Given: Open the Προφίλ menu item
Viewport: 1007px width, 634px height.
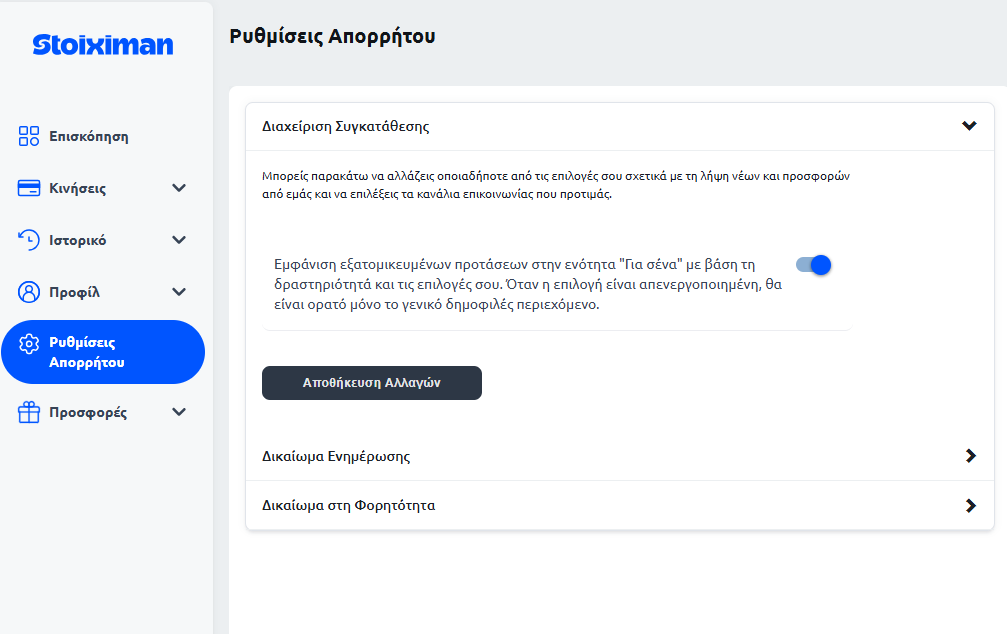Looking at the screenshot, I should (x=103, y=292).
